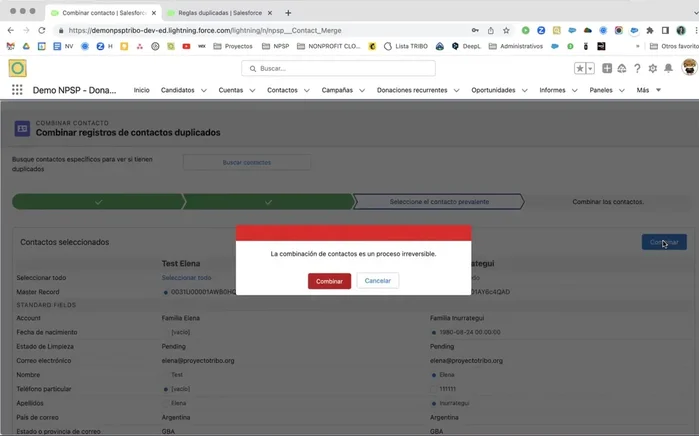Bookmark this page with the address bar star
Image resolution: width=699 pixels, height=436 pixels.
tap(506, 30)
